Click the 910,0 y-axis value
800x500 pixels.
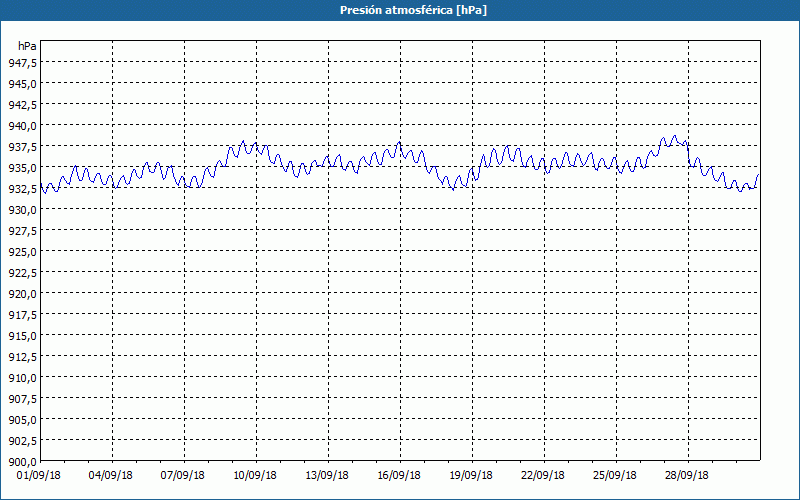tap(22, 378)
